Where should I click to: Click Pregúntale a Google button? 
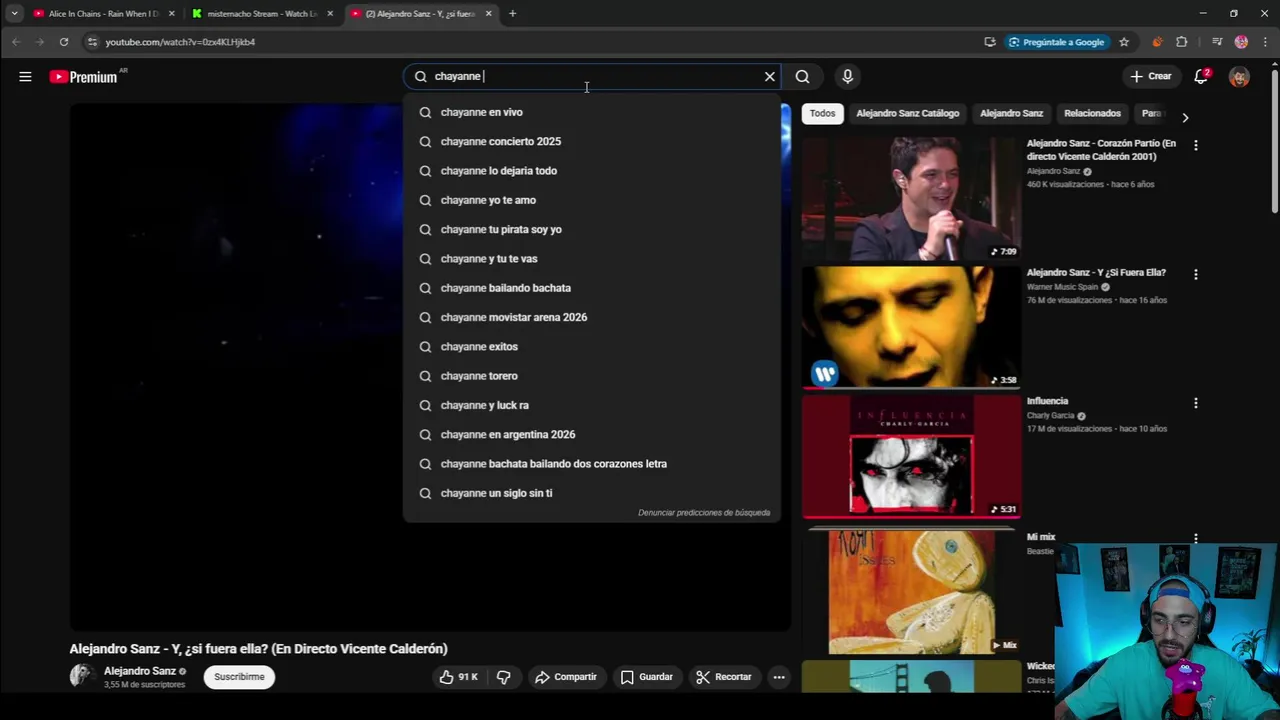[1056, 42]
